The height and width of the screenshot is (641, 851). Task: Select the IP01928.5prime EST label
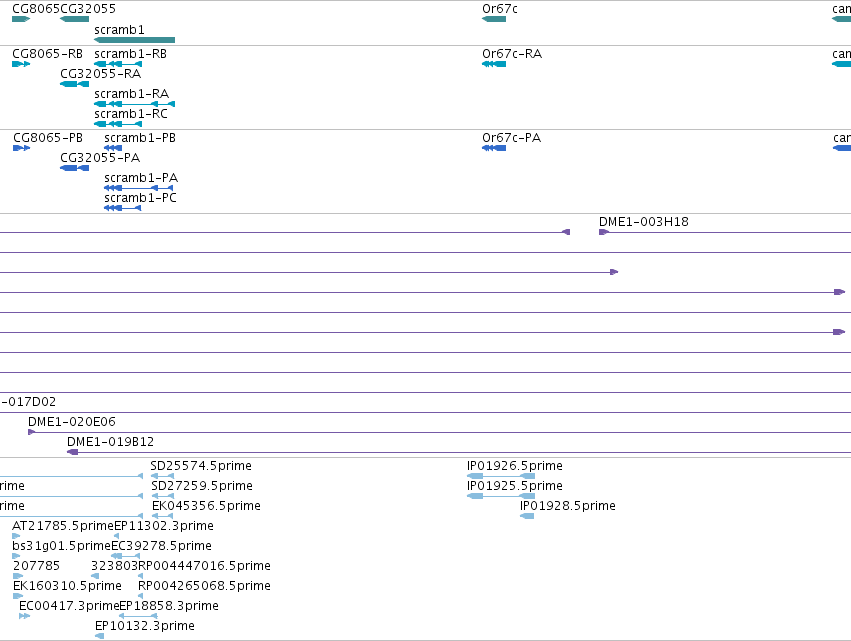tap(568, 506)
